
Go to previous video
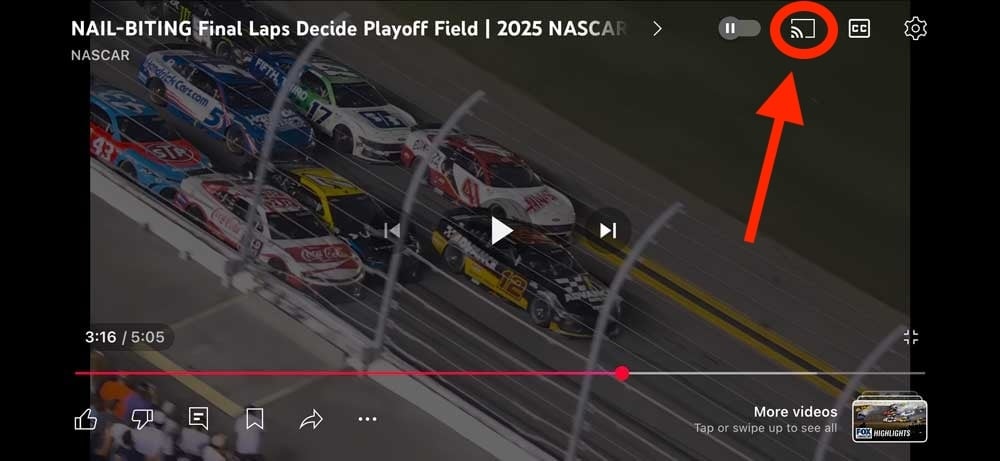coord(392,230)
